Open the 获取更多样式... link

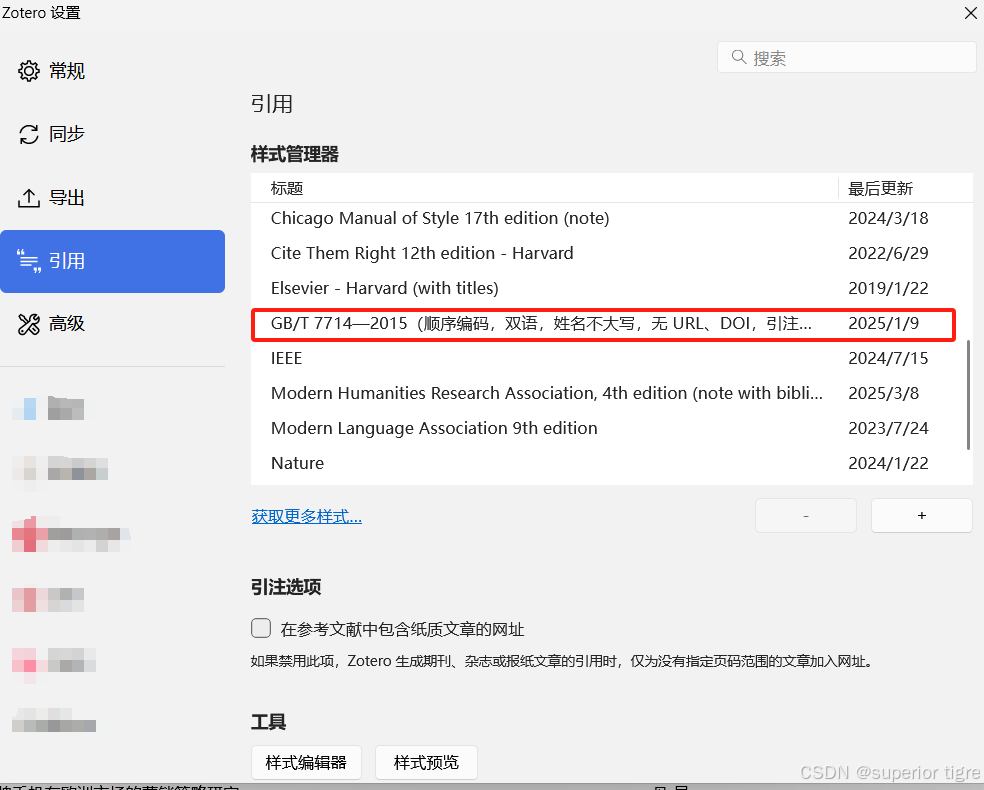[x=306, y=516]
